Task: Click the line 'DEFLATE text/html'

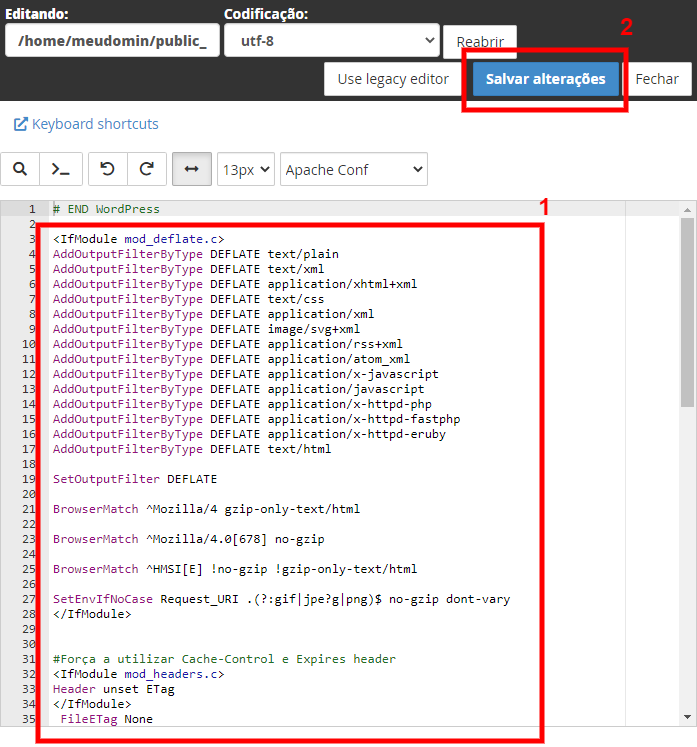Action: tap(192, 449)
